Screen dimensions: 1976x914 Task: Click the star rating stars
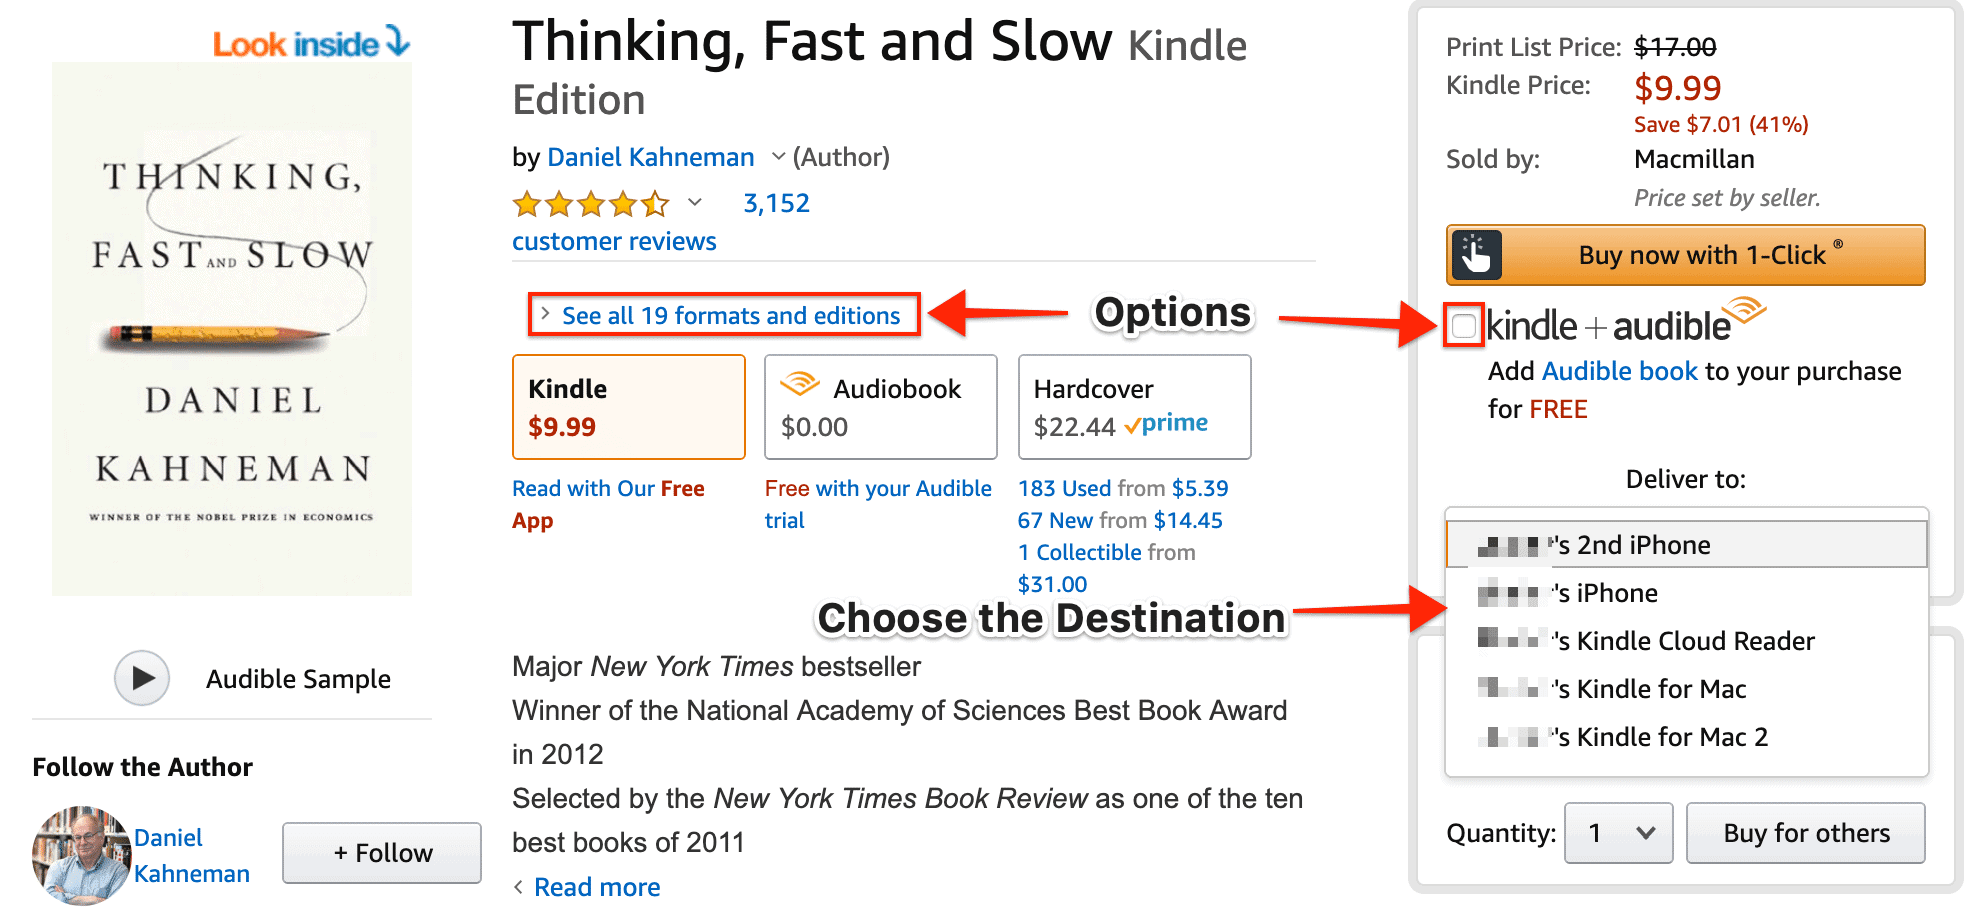tap(590, 203)
